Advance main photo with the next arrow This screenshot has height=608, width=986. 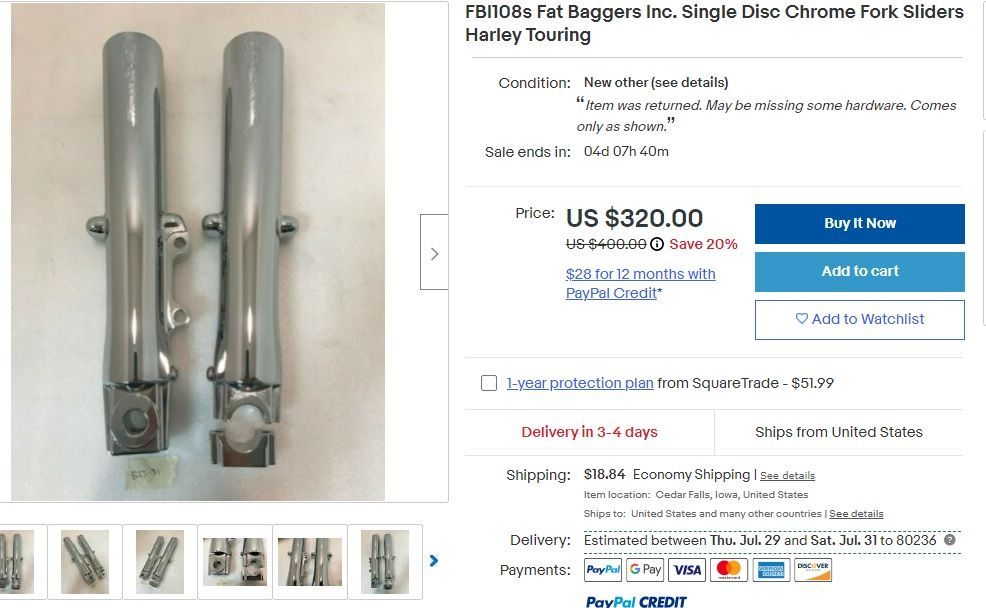(x=434, y=253)
